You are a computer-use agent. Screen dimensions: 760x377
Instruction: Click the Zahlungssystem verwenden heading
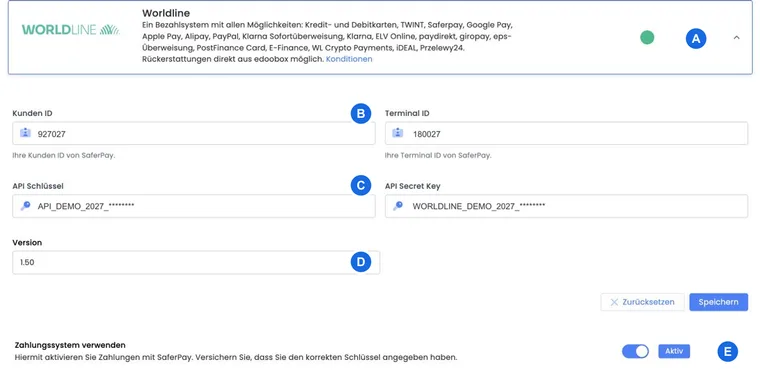click(x=70, y=346)
